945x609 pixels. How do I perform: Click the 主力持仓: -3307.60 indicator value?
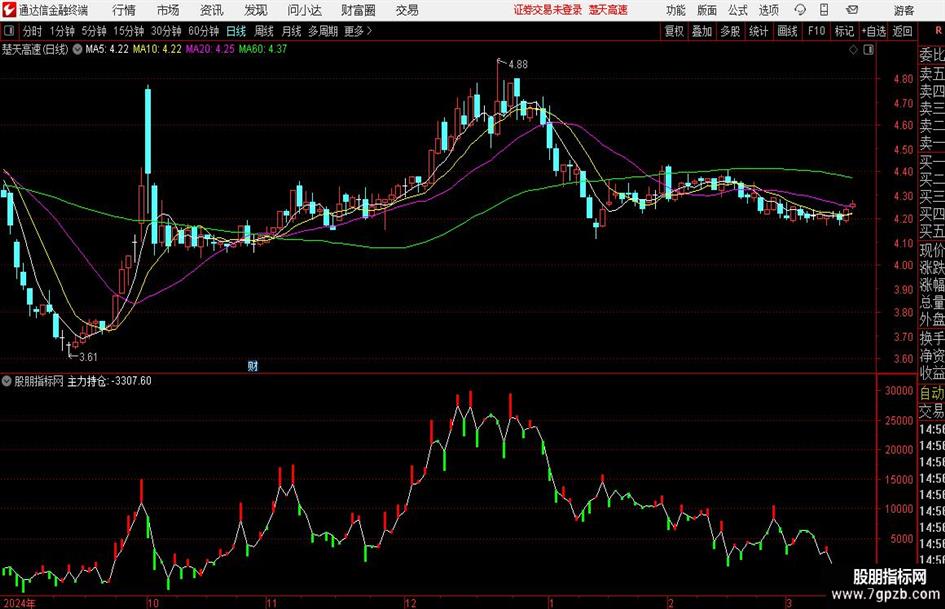pyautogui.click(x=109, y=381)
